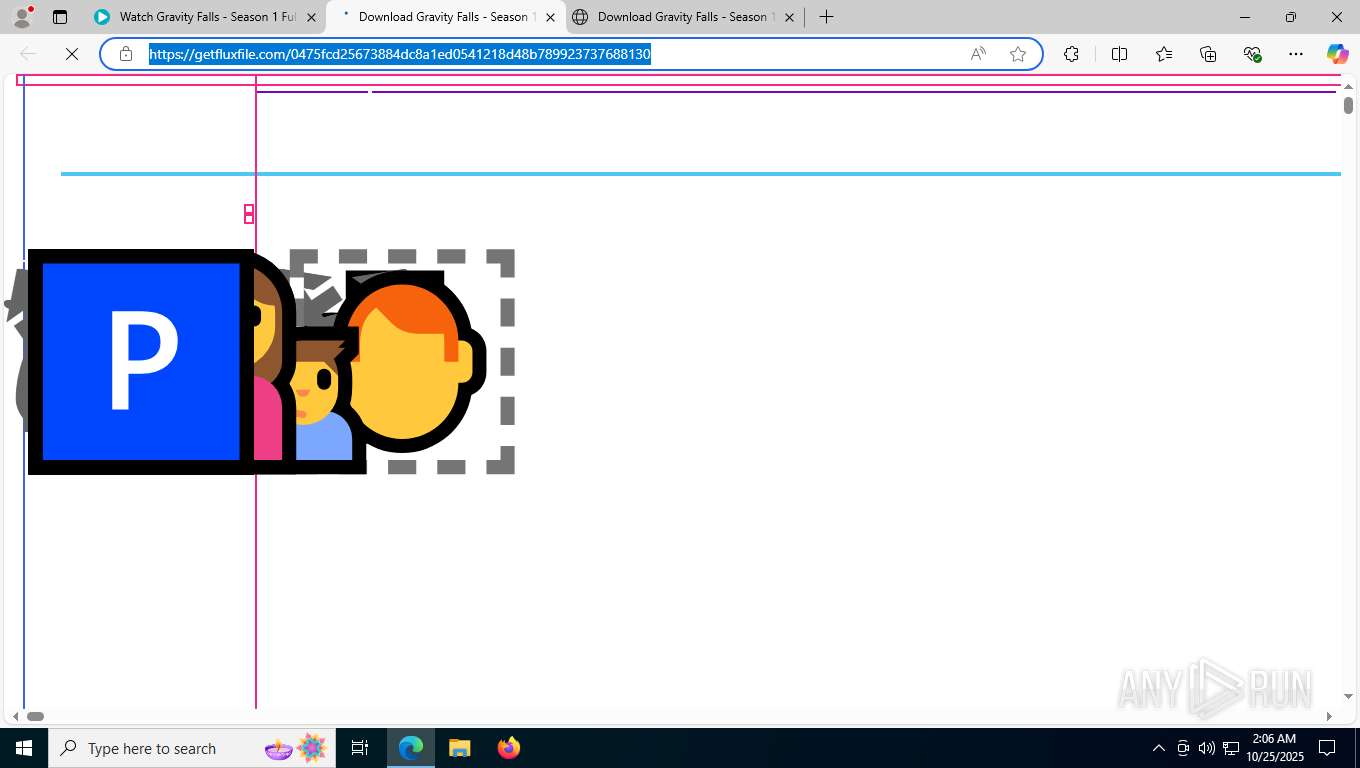The image size is (1360, 768).
Task: Open Settings and more ellipsis menu
Action: (1296, 54)
